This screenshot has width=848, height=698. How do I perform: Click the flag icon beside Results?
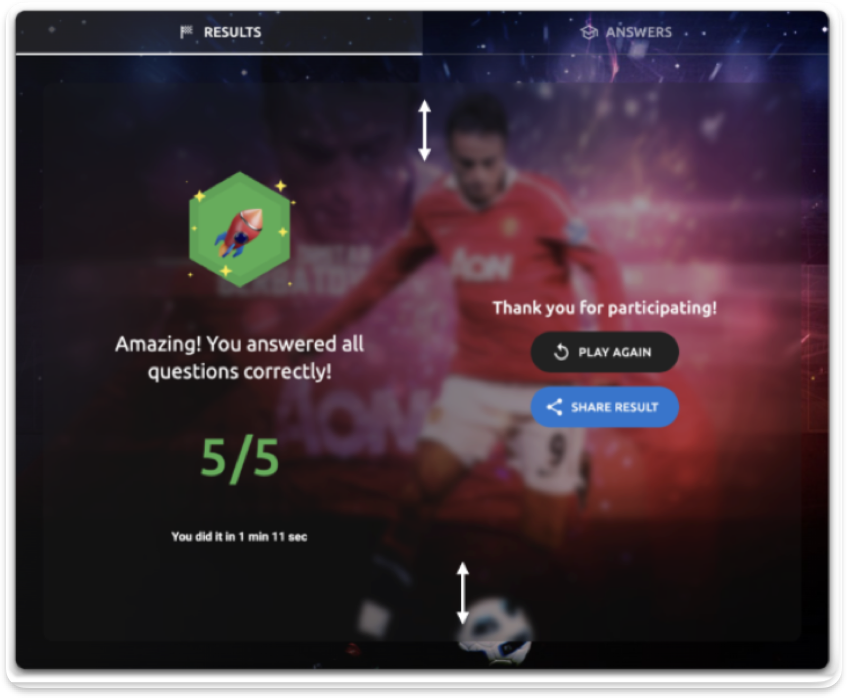pos(186,32)
